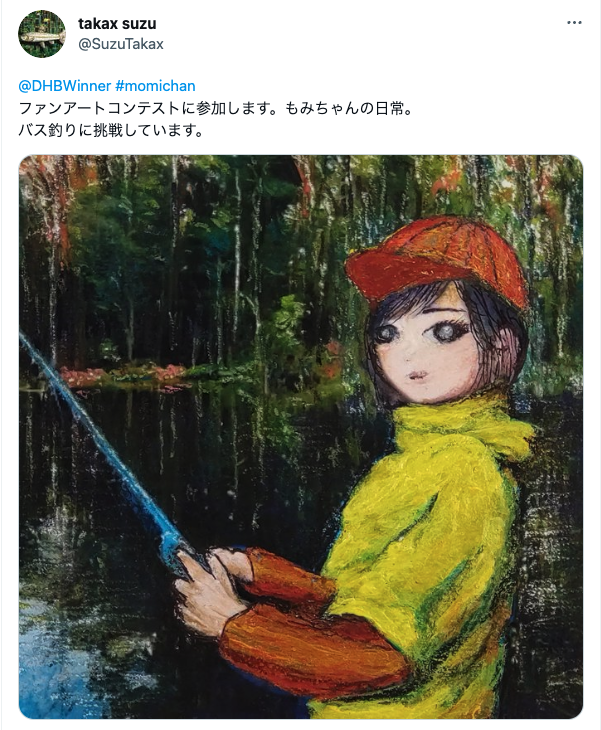Open the takax suzu display name link
This screenshot has width=601, height=730.
117,23
